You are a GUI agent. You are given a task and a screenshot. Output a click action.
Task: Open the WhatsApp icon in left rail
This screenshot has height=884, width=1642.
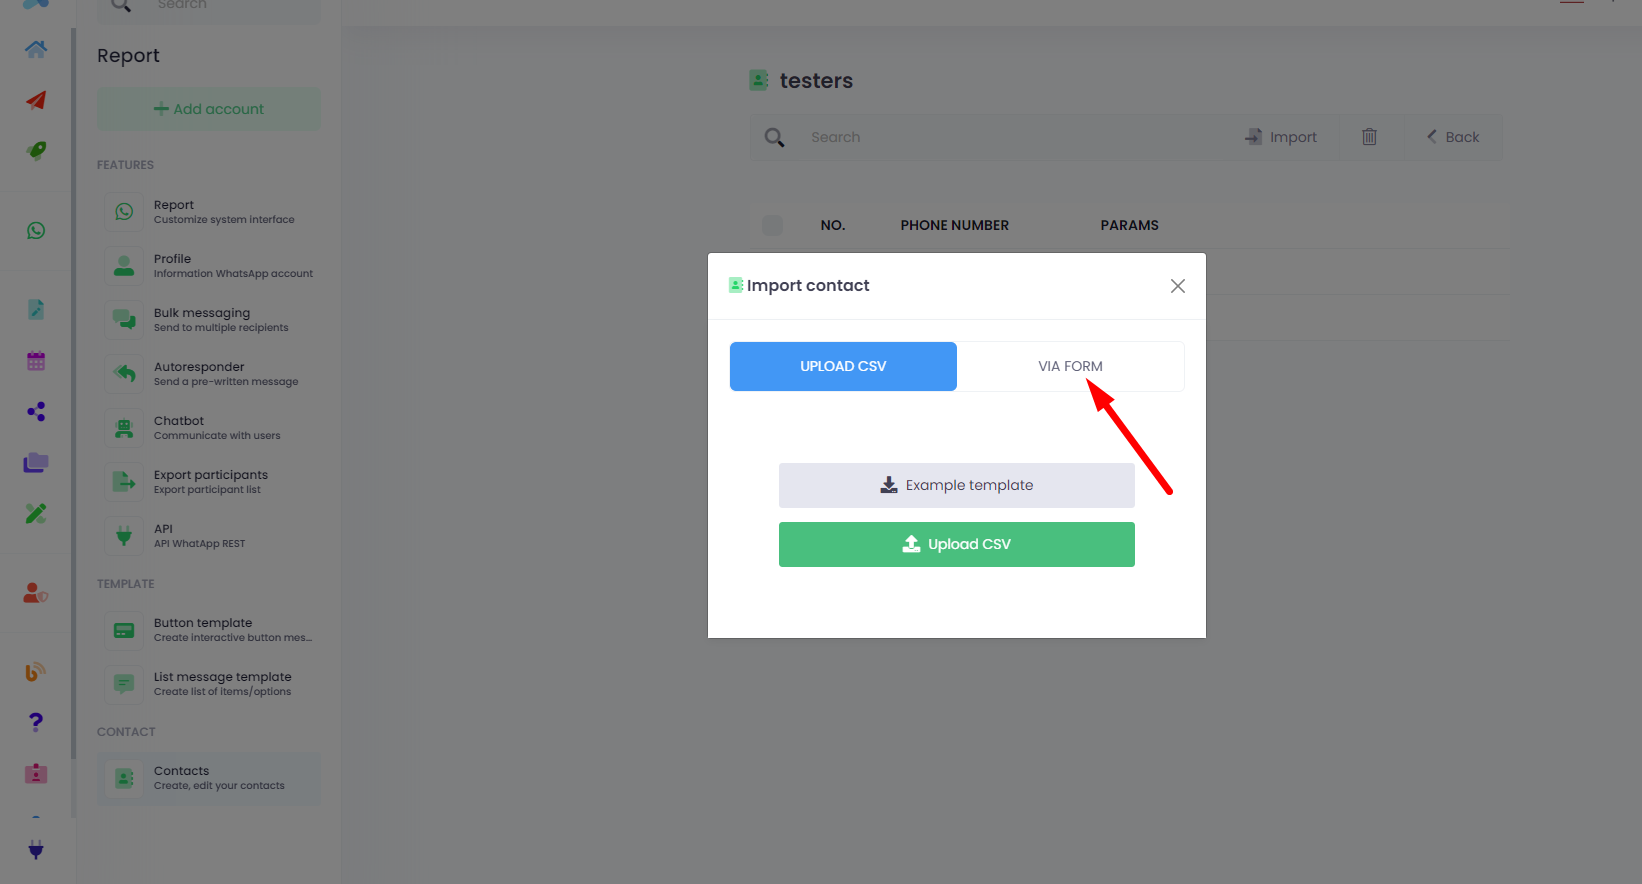coord(36,231)
